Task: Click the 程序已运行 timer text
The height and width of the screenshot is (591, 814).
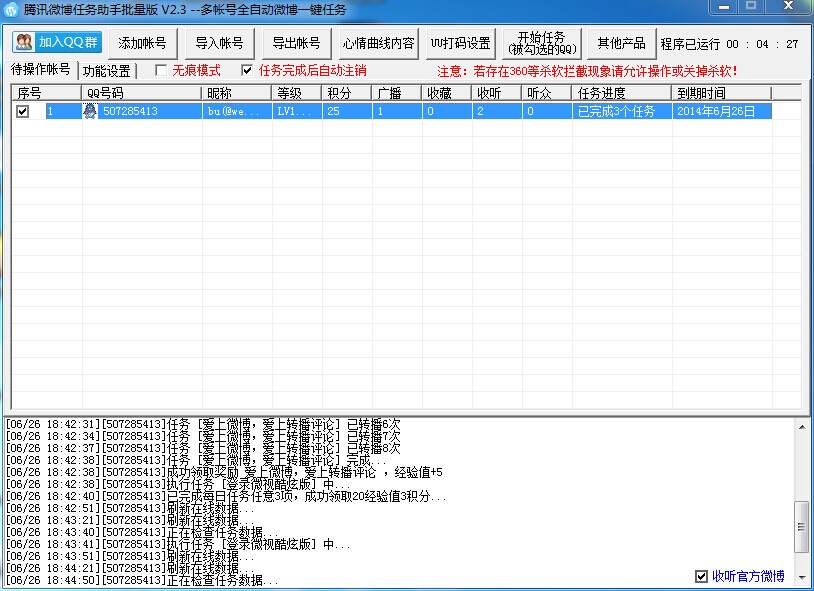Action: point(729,44)
